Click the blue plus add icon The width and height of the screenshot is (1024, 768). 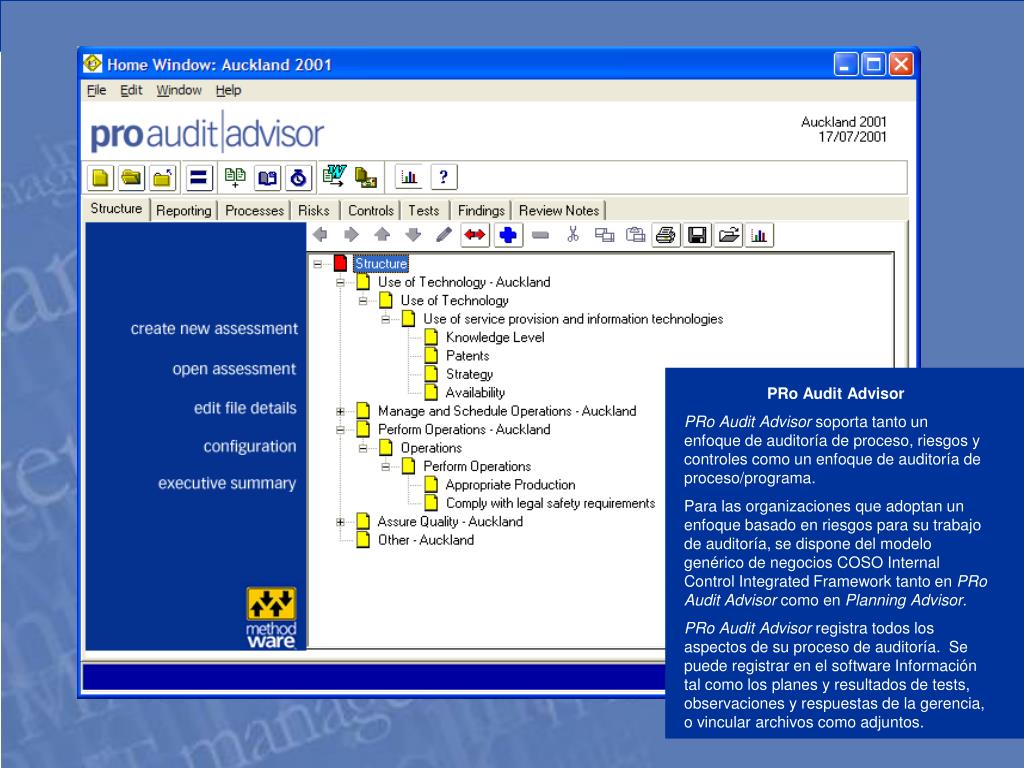508,235
